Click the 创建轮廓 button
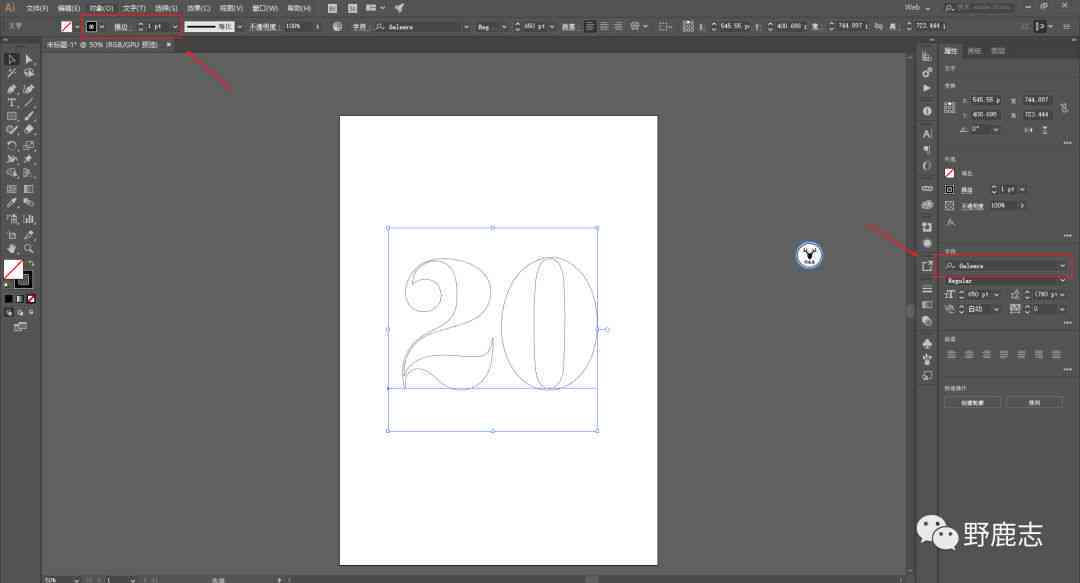The image size is (1080, 583). 973,402
